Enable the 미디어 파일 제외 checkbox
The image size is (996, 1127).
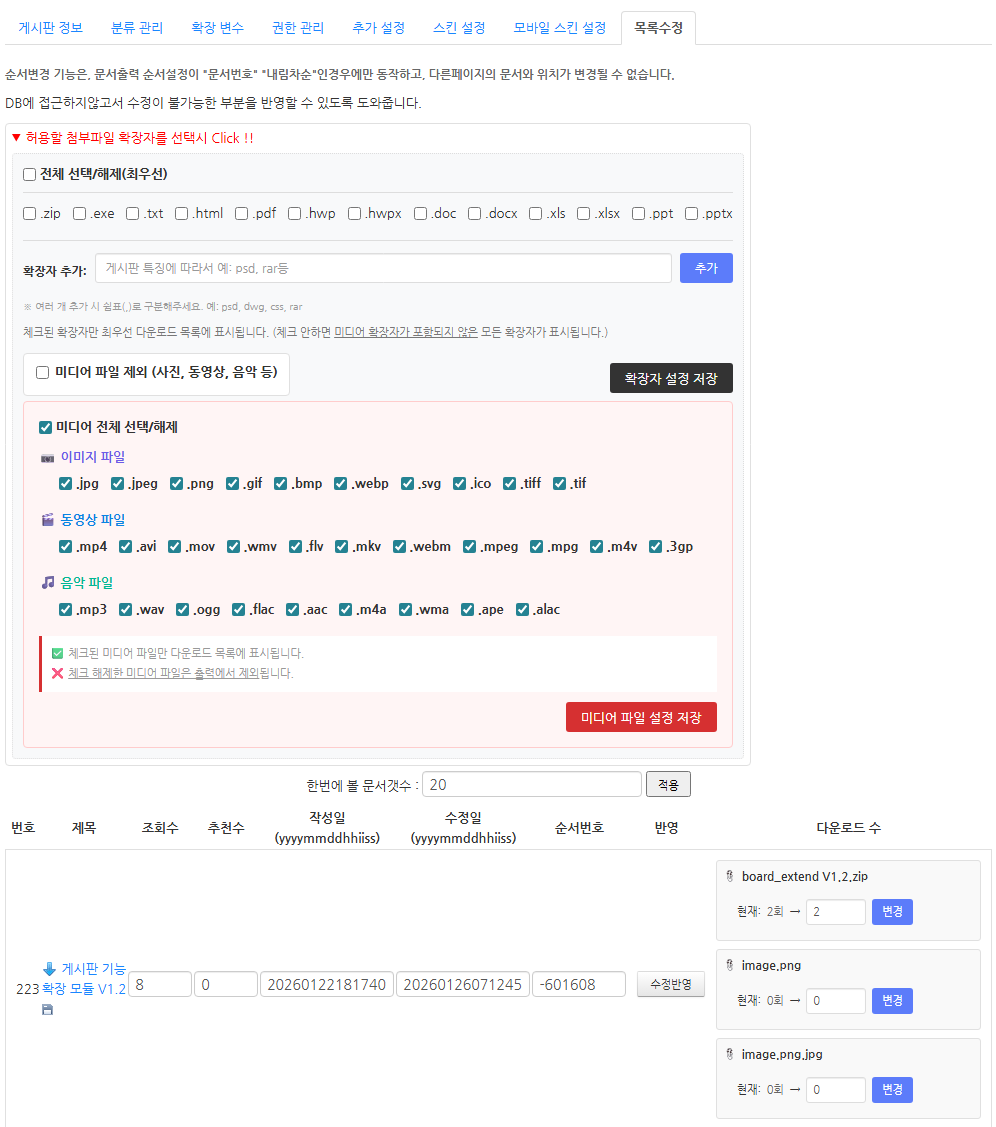point(43,373)
